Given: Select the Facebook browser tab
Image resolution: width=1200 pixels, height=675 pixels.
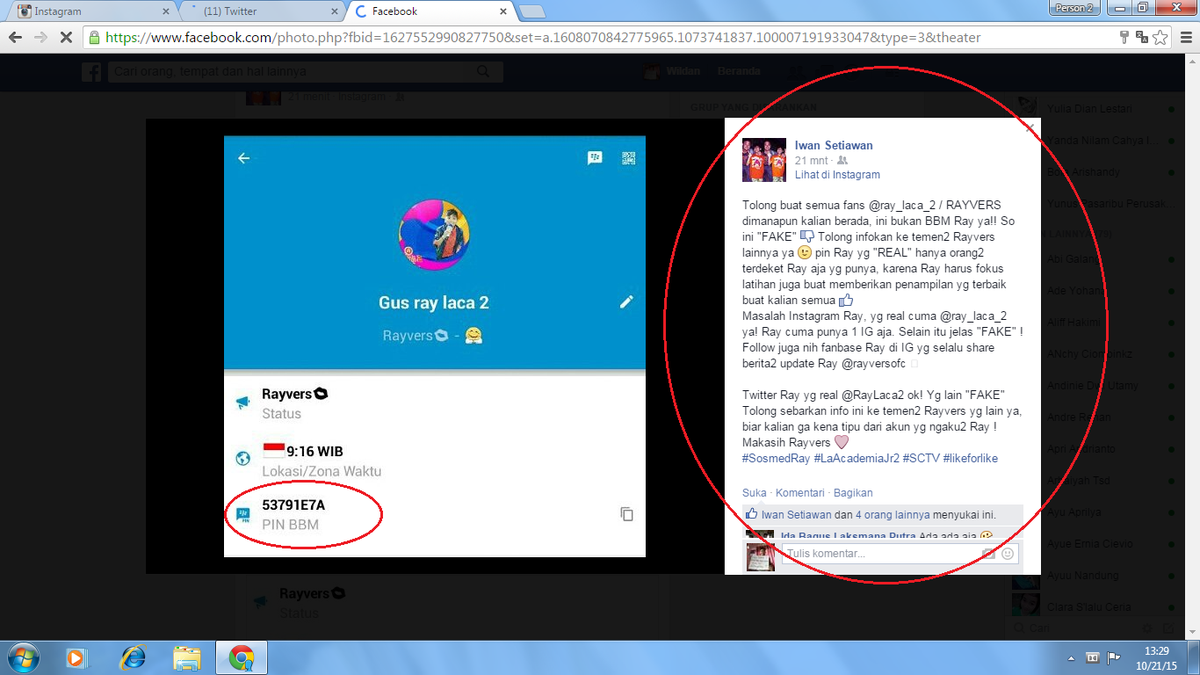Looking at the screenshot, I should click(430, 11).
